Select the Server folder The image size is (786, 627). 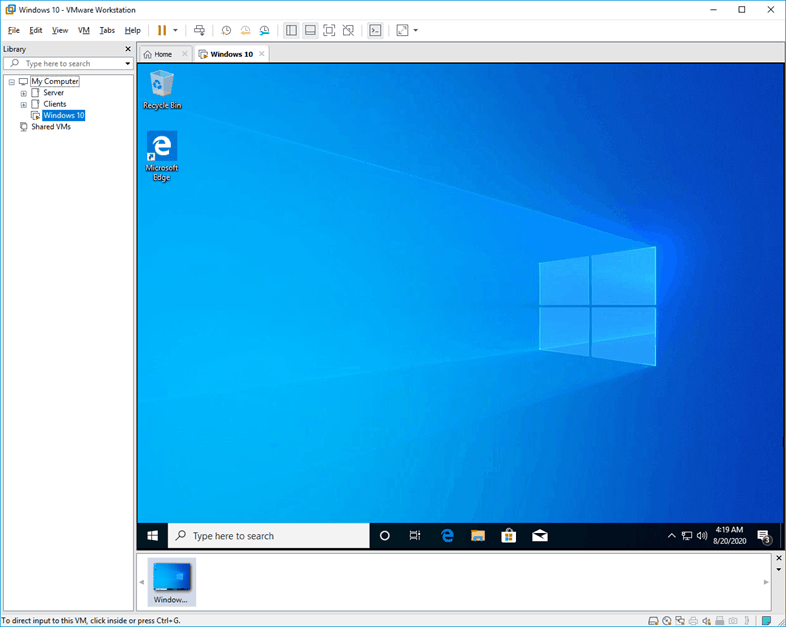pos(53,93)
